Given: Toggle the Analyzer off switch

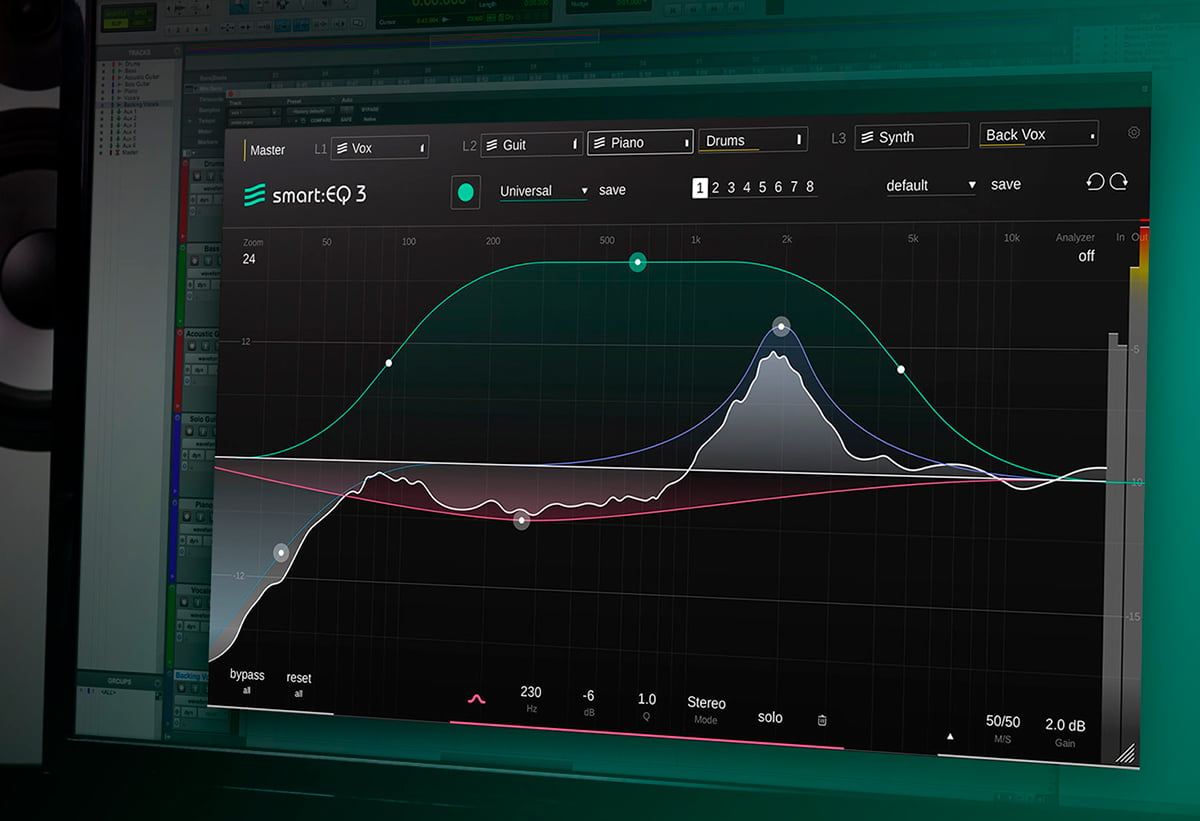Looking at the screenshot, I should tap(1086, 256).
